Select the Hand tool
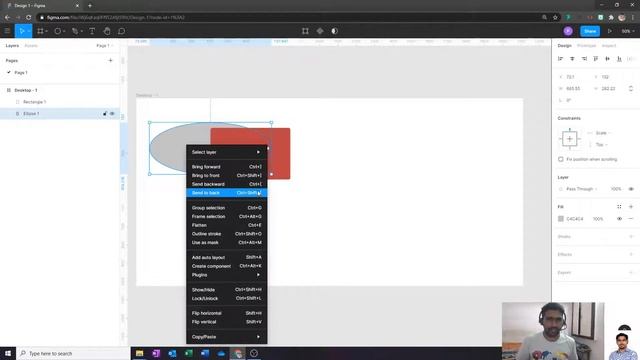Screen dimensions: 640x360 point(107,31)
